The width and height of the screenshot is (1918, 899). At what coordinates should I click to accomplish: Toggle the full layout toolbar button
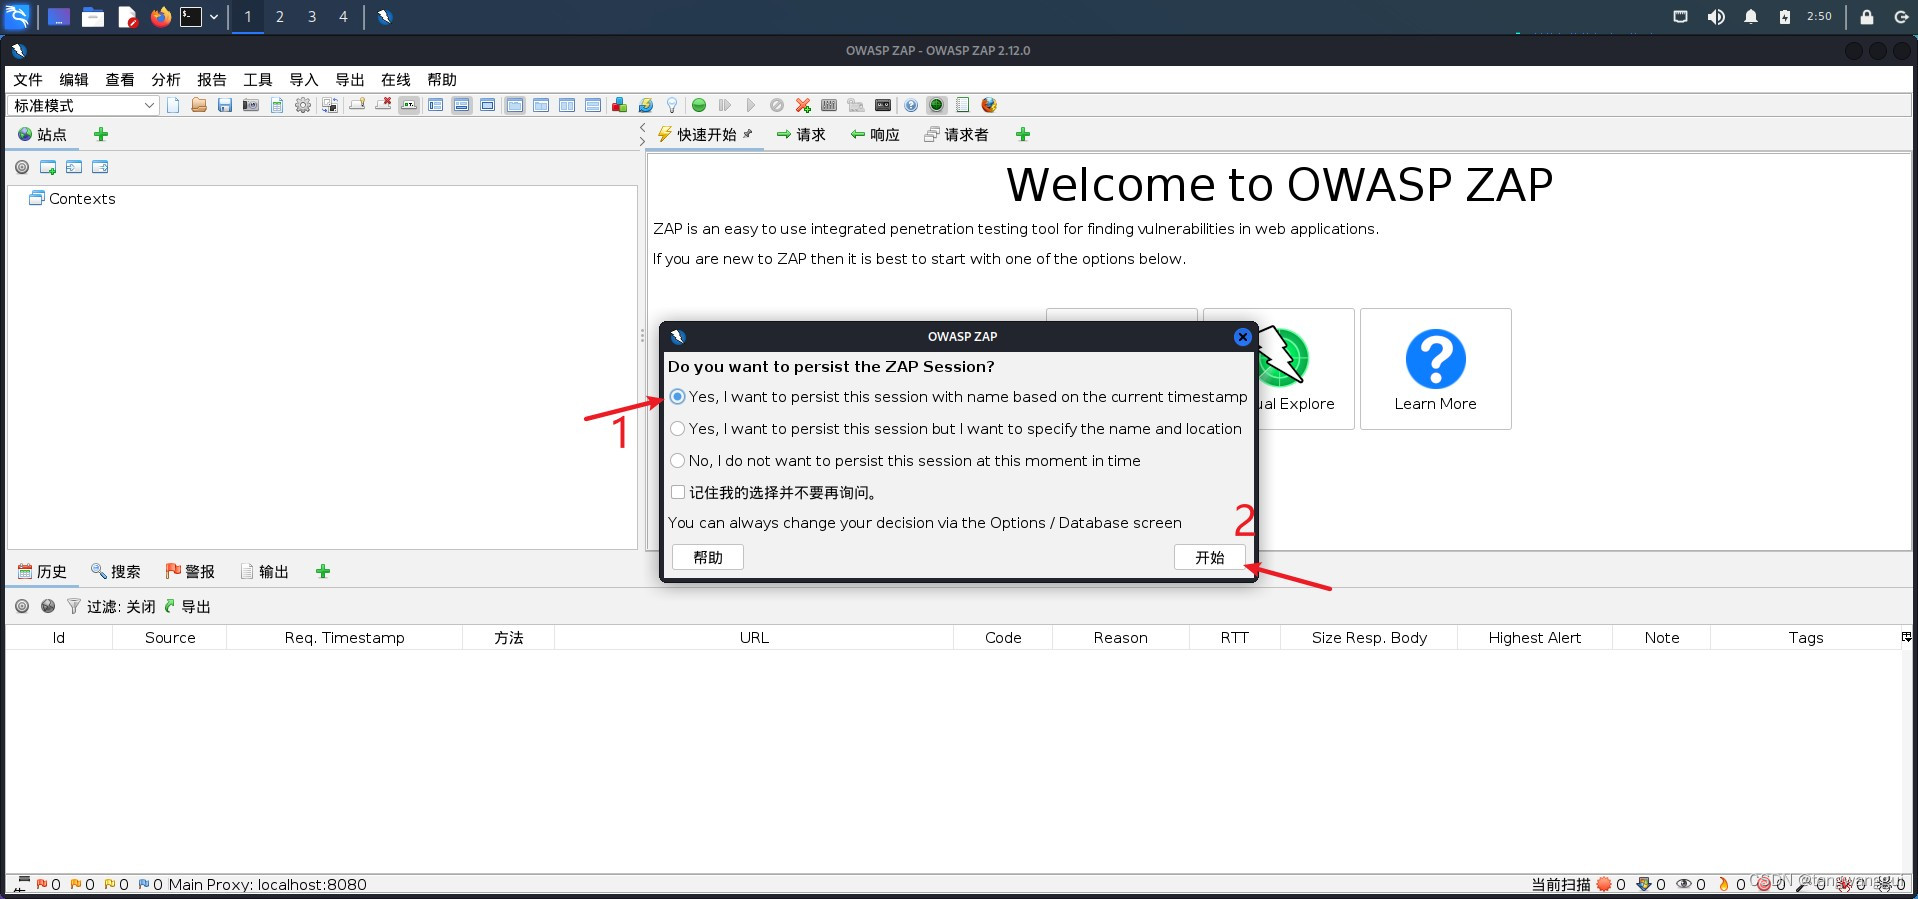[488, 105]
